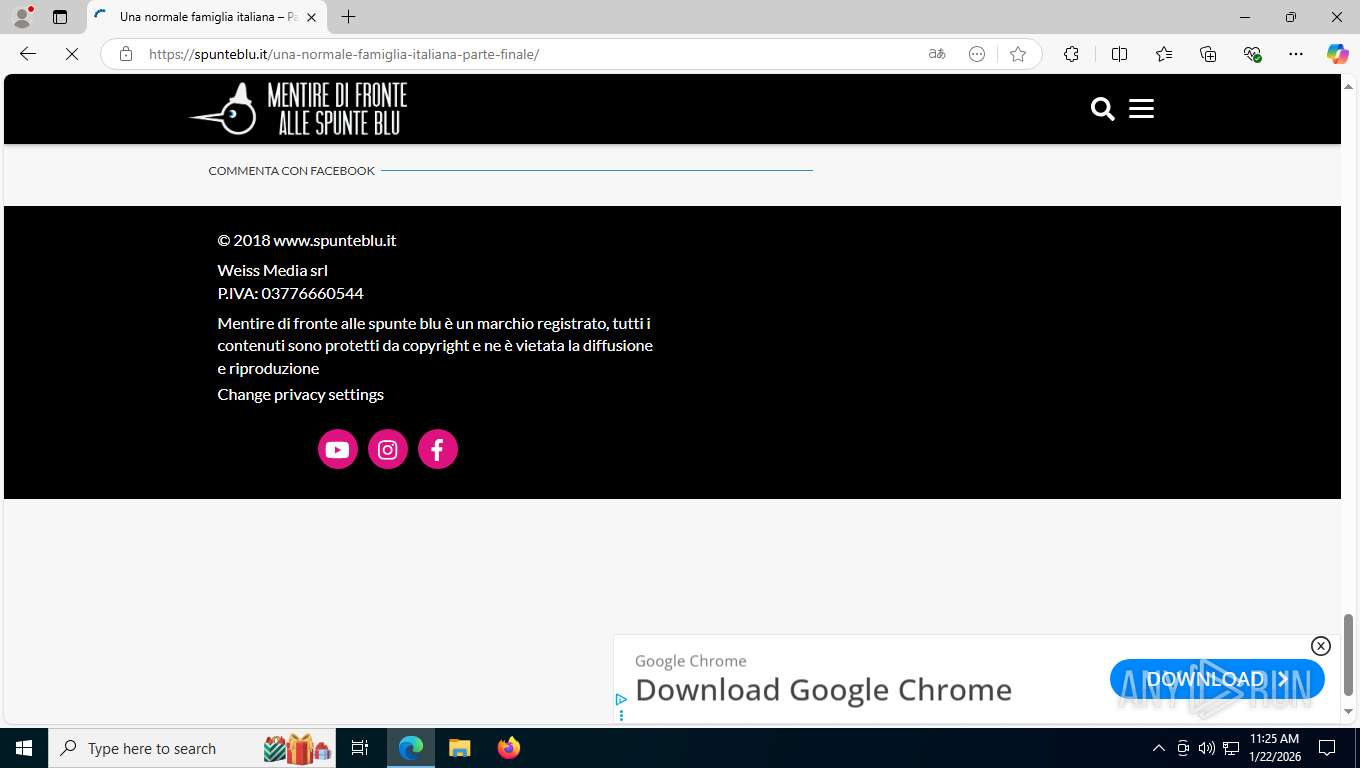Close the Una normale famiglia italiana tab
Viewport: 1360px width, 768px height.
pyautogui.click(x=311, y=17)
